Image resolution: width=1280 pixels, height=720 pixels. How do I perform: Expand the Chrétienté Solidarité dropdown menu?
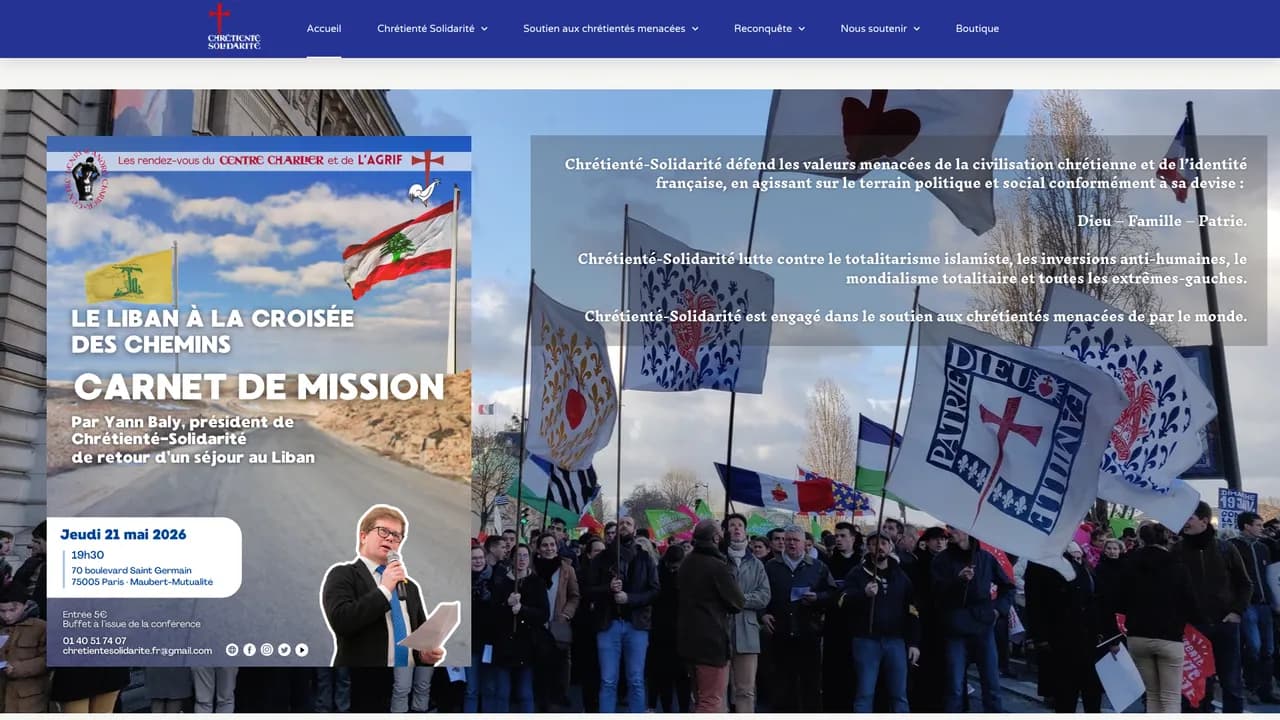(432, 28)
